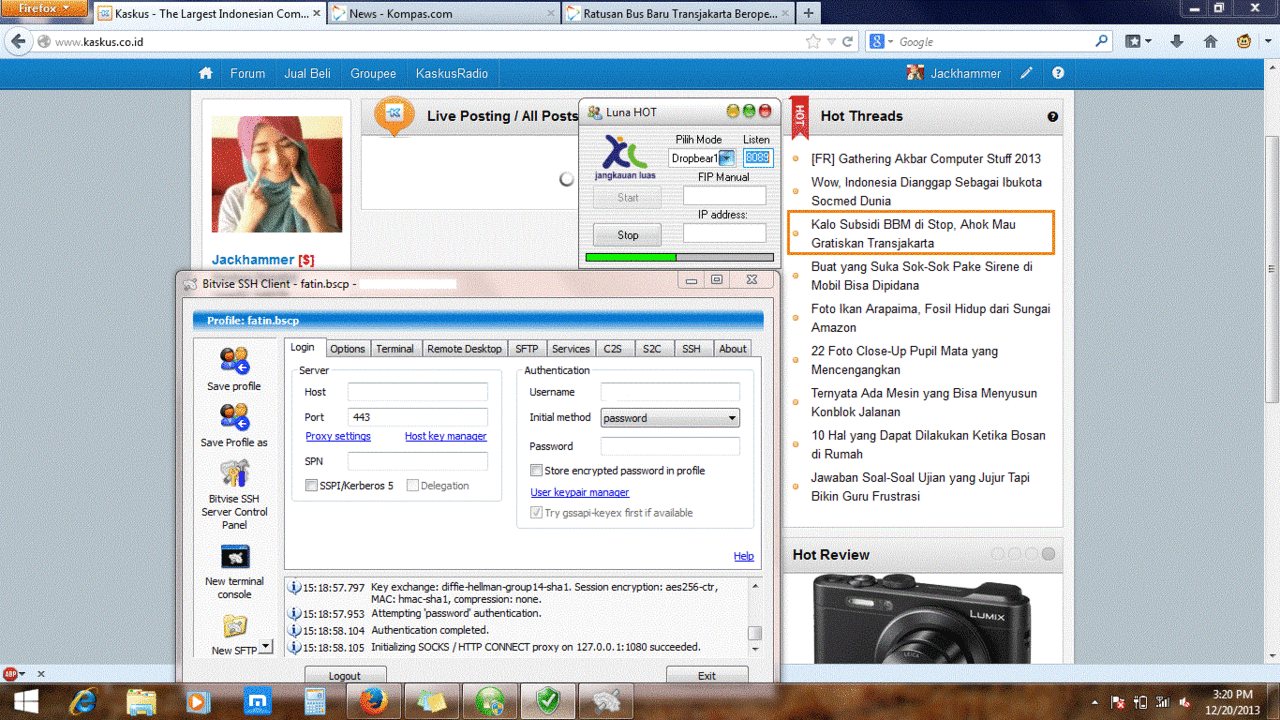Open thread 'Foto Ikan Arapaima, Fosil Hidup'
Viewport: 1280px width, 720px height.
click(x=931, y=318)
